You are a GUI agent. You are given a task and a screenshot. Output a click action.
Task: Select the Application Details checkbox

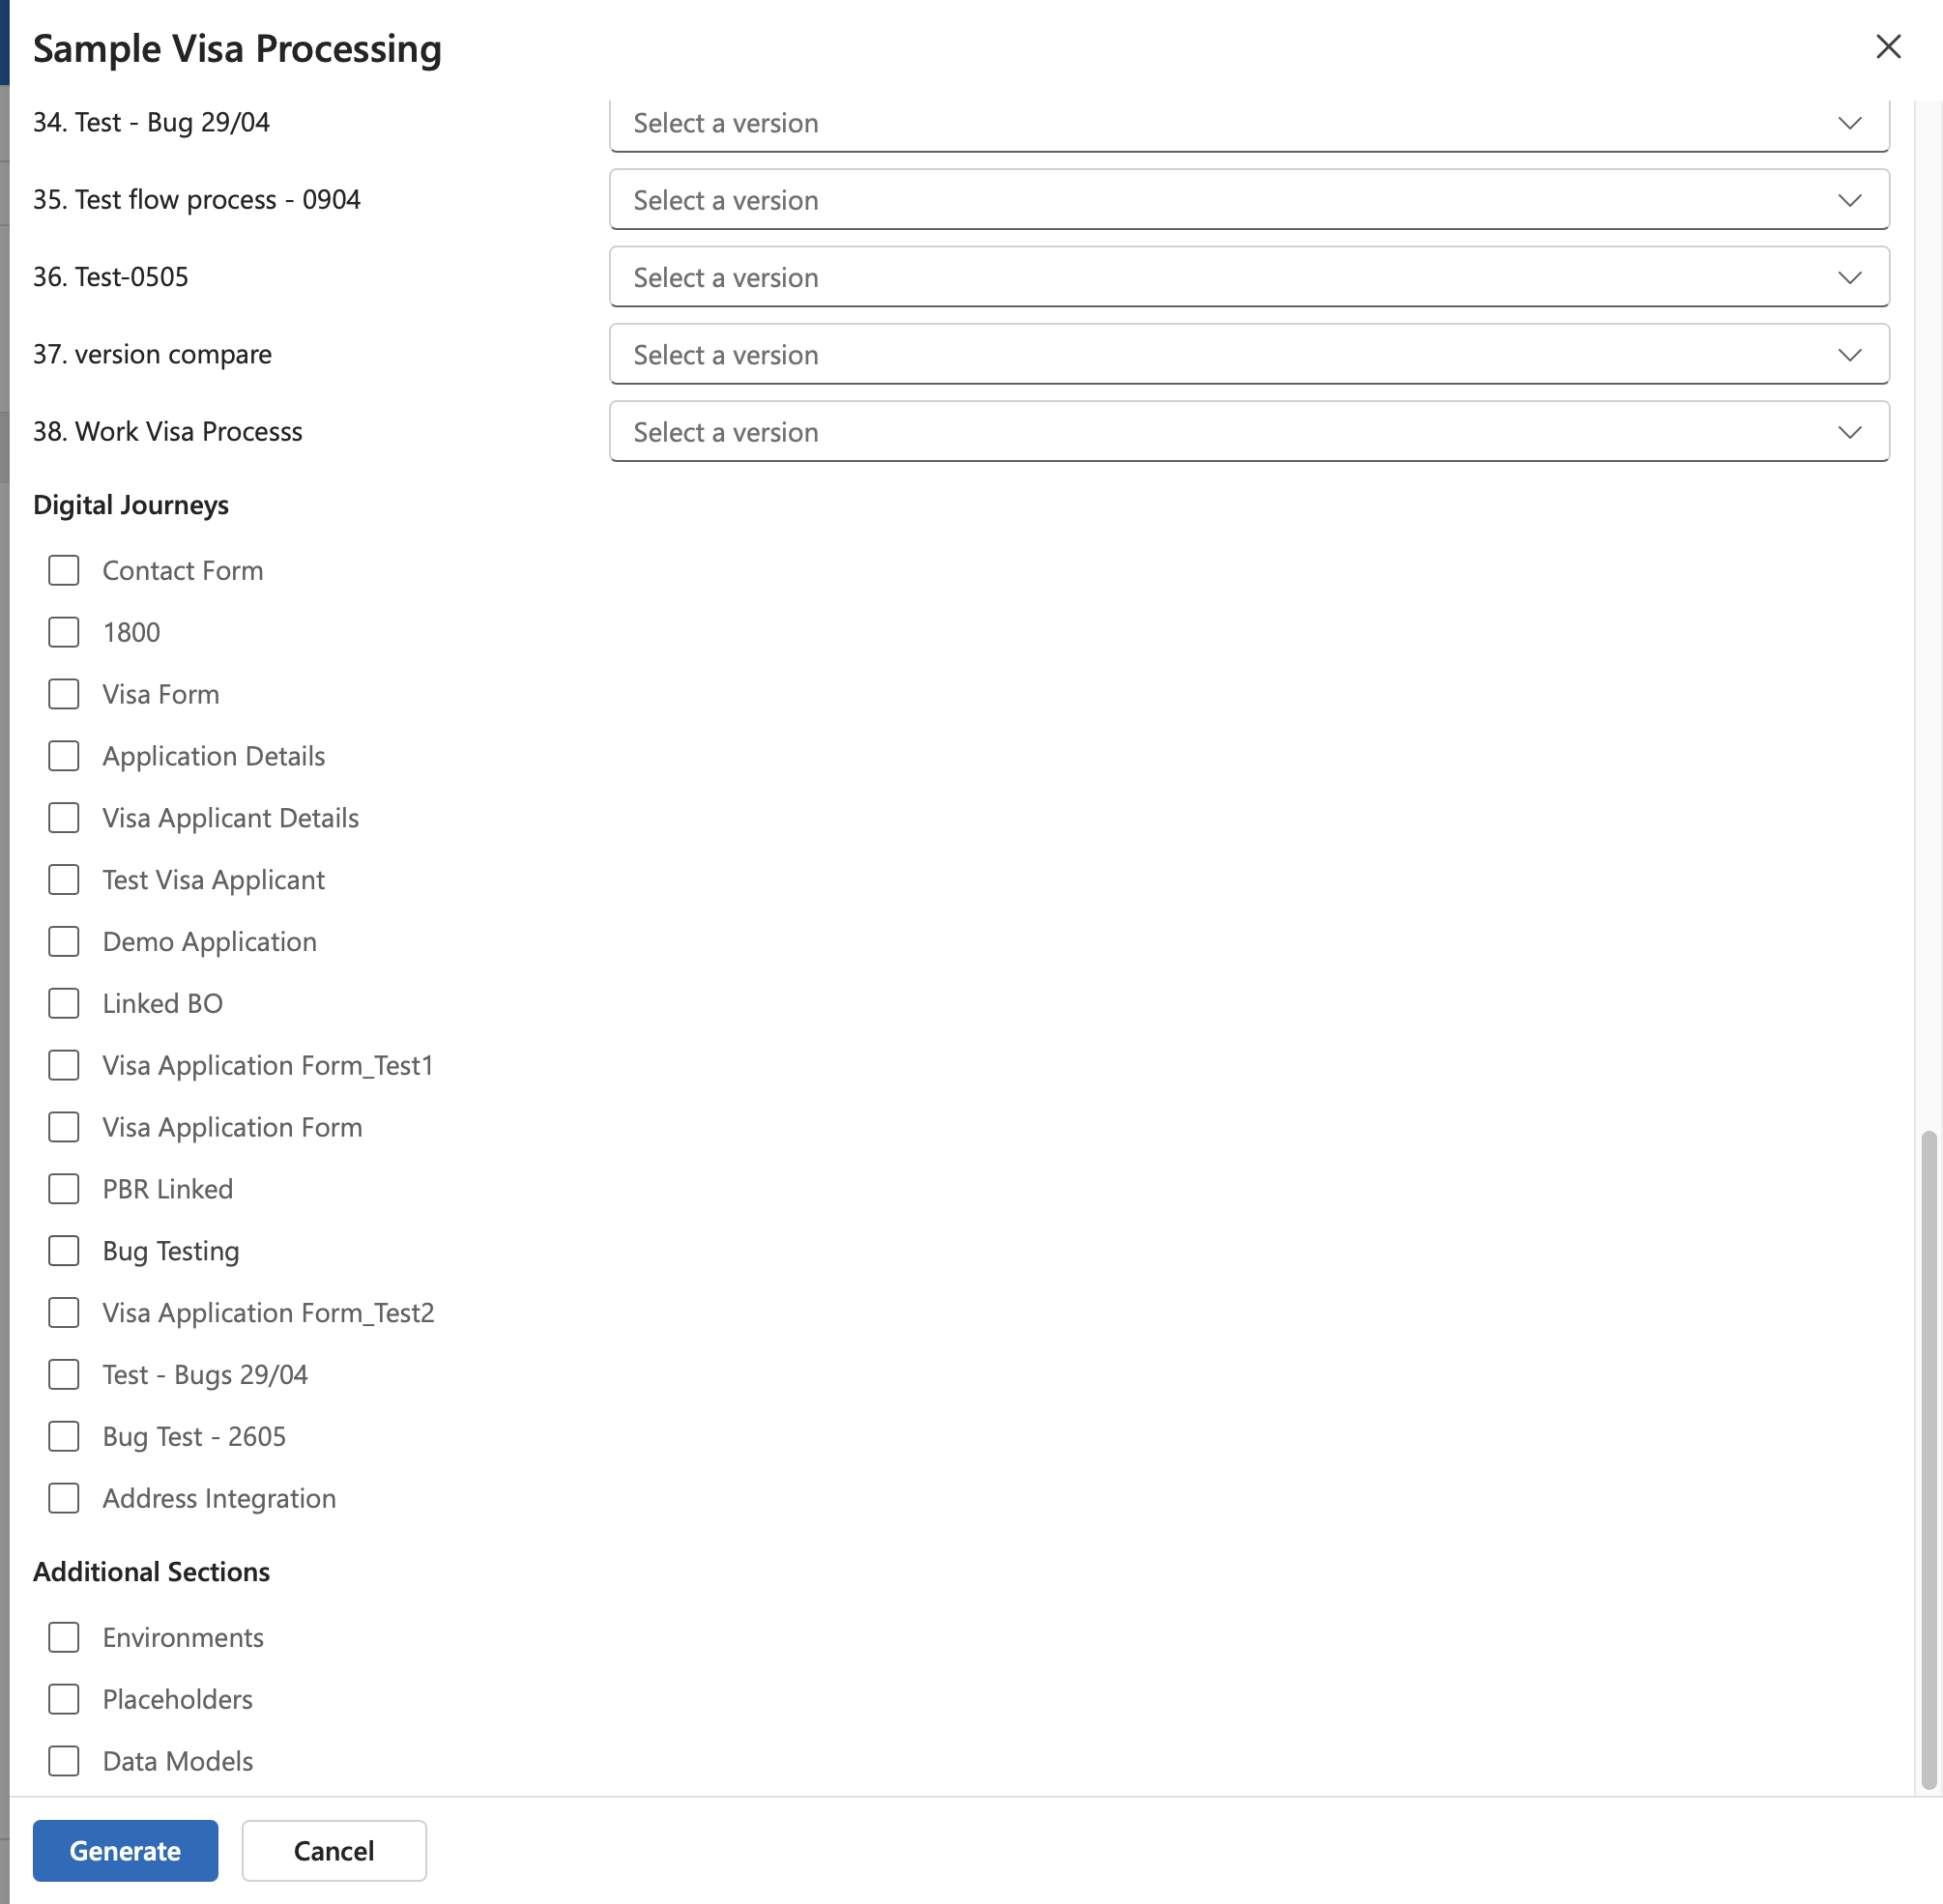(64, 757)
